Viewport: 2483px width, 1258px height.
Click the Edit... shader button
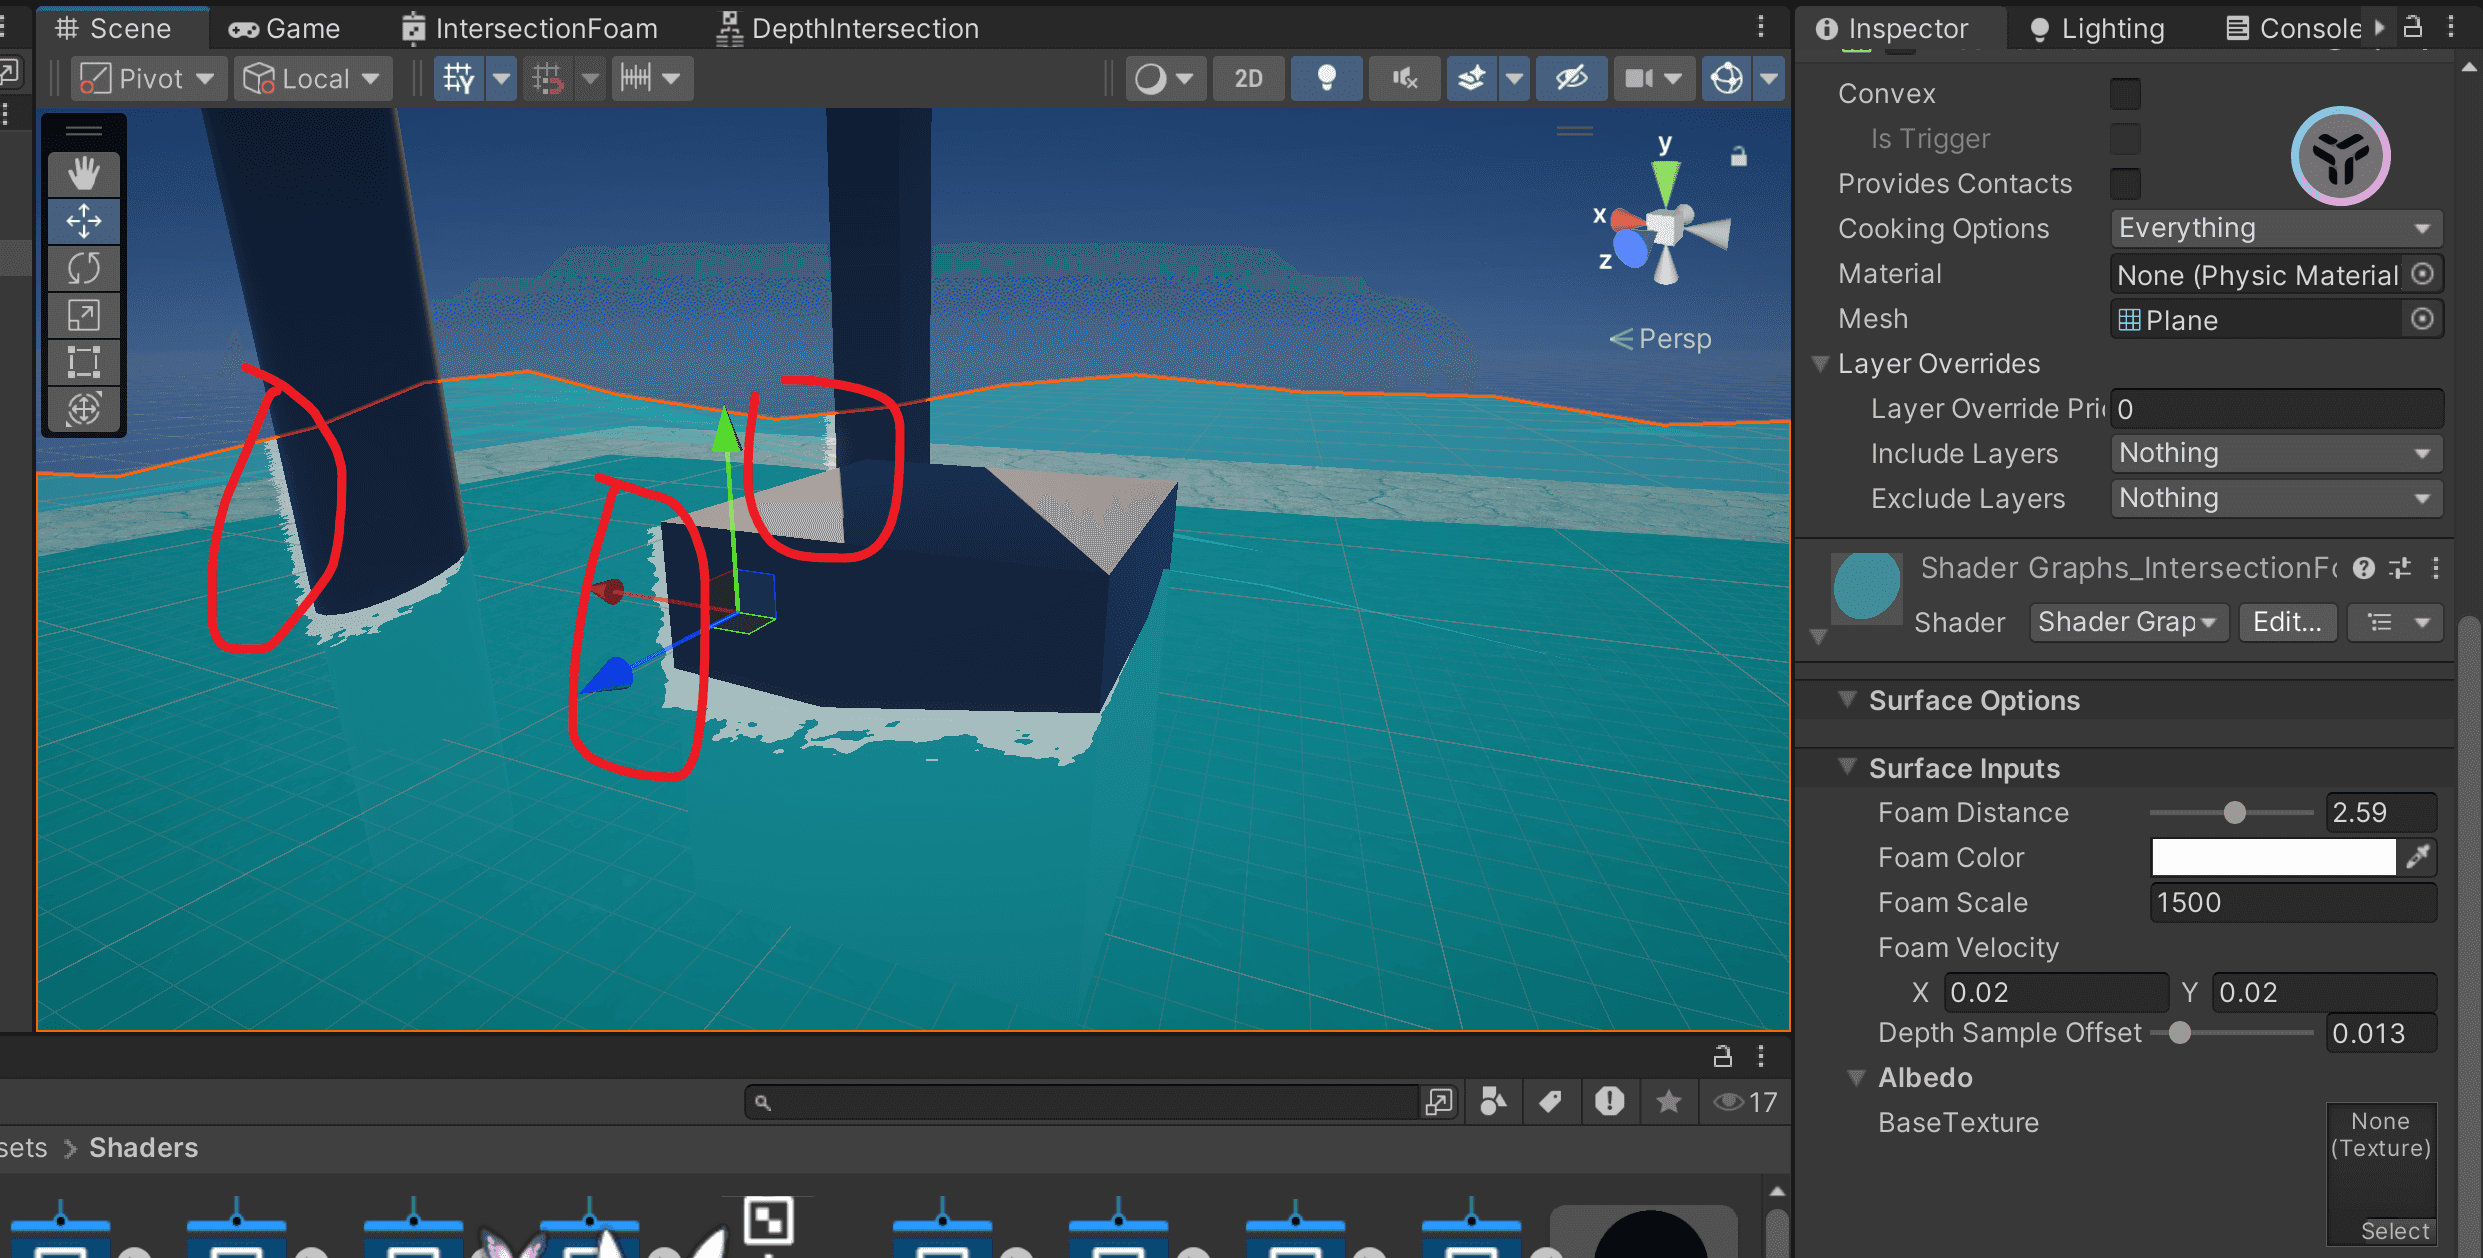(2287, 622)
